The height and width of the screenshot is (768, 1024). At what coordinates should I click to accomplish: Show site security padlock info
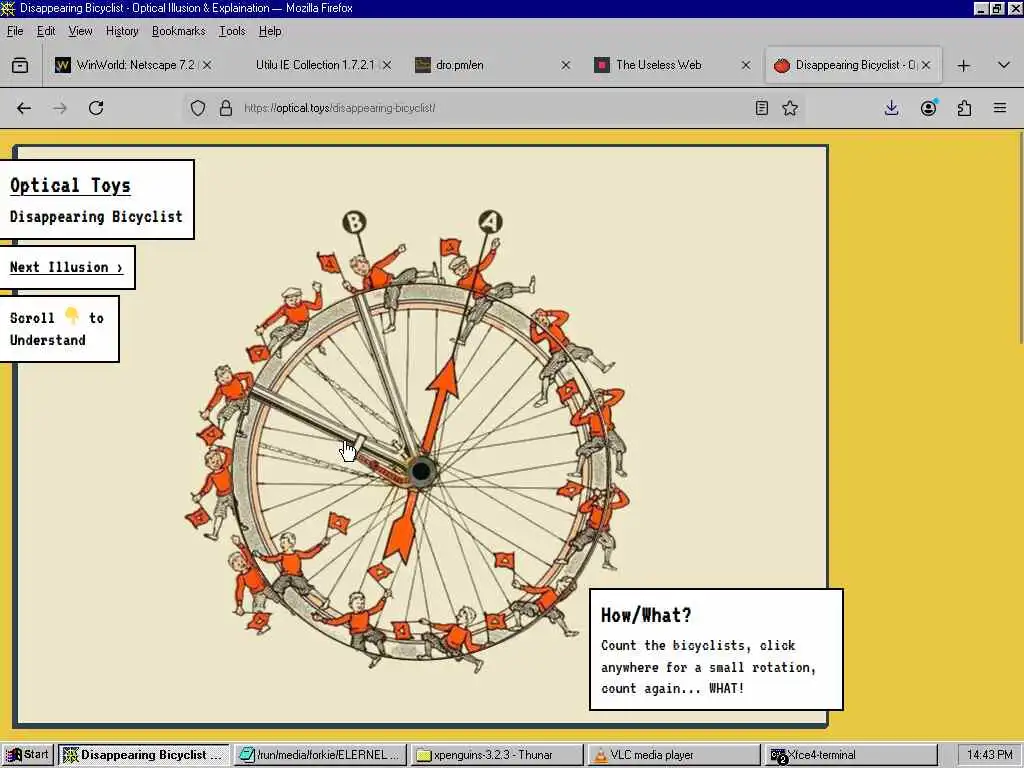coord(226,108)
